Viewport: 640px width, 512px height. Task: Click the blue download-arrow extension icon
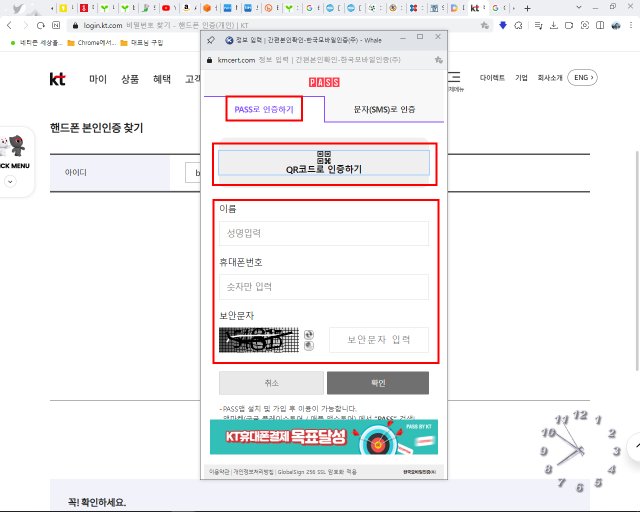tap(503, 25)
